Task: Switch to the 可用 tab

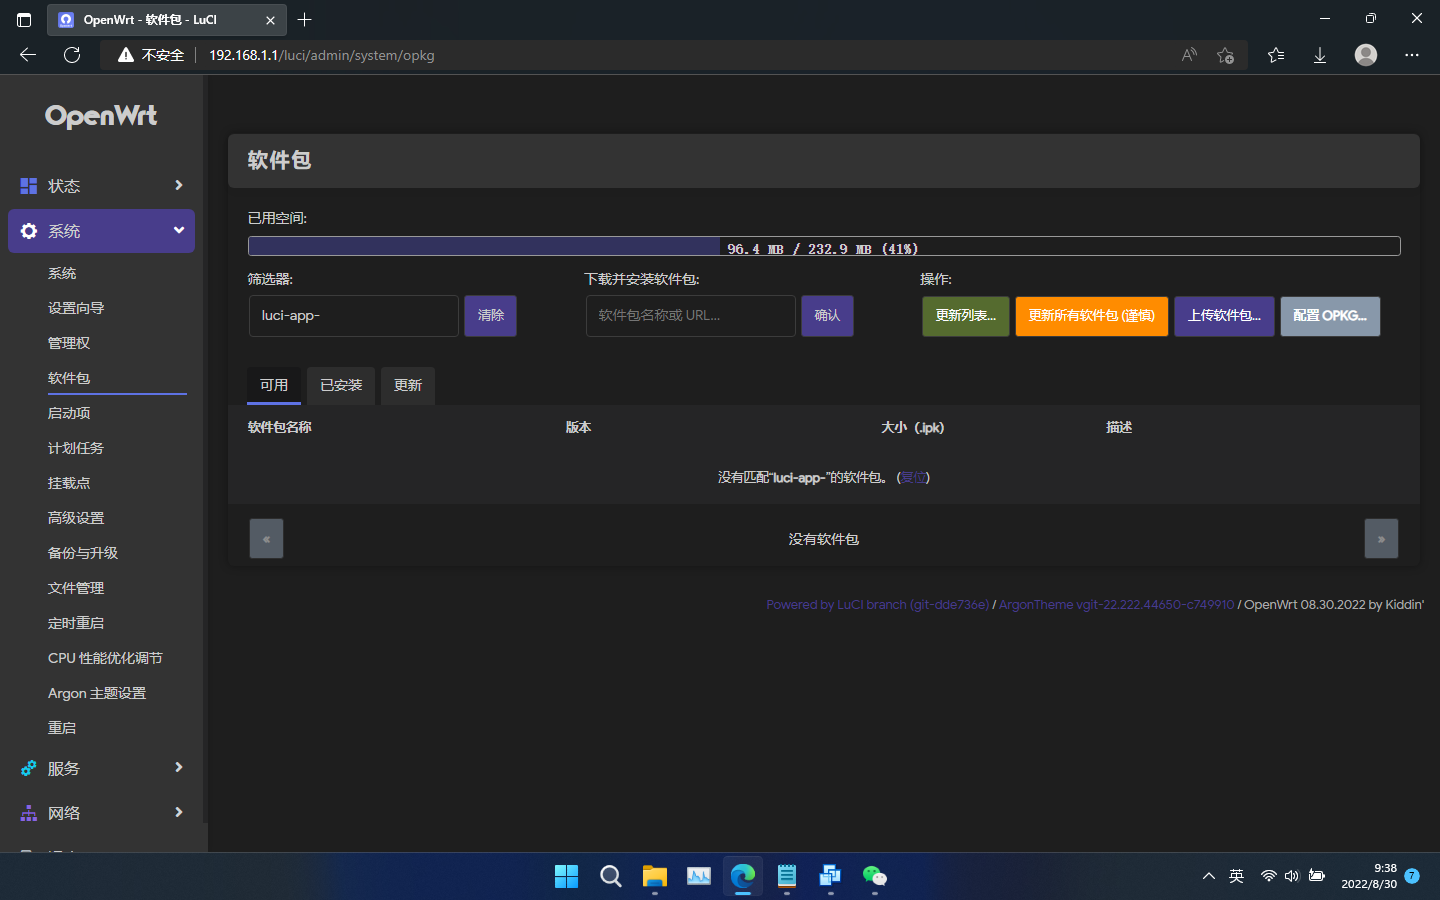Action: click(274, 385)
